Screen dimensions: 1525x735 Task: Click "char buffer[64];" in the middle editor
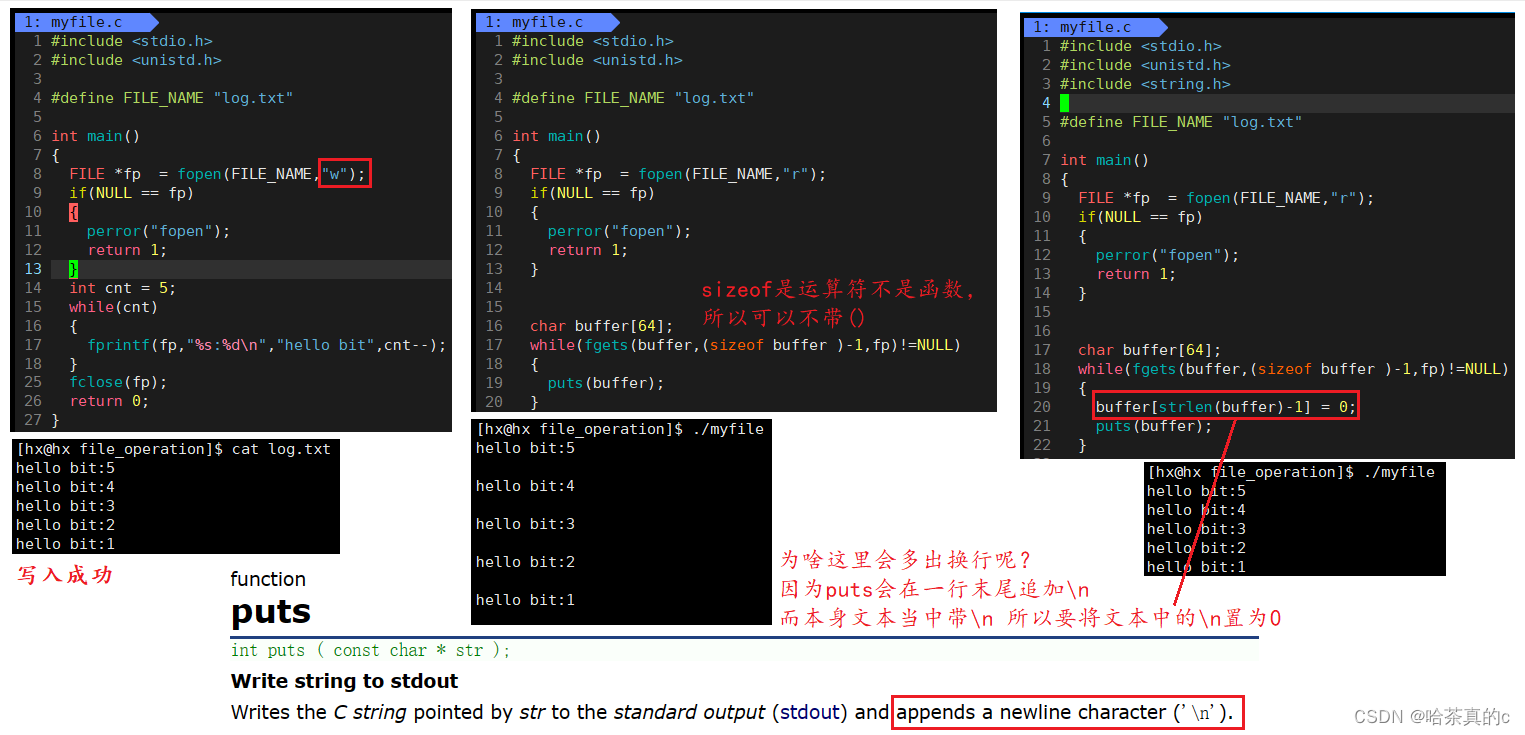tap(601, 326)
